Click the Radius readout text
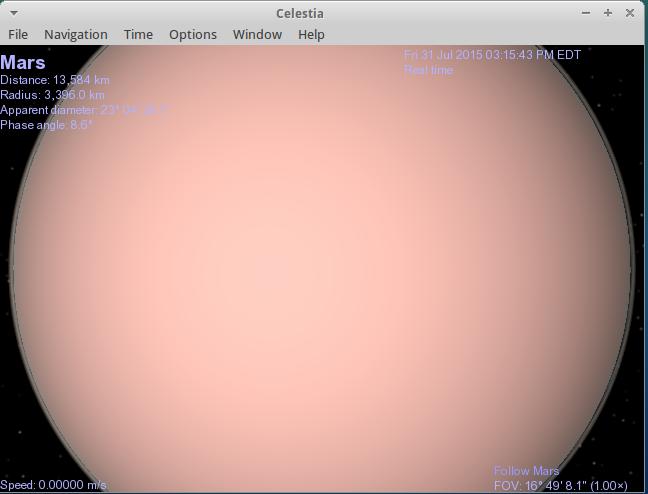648x494 pixels. pos(52,95)
